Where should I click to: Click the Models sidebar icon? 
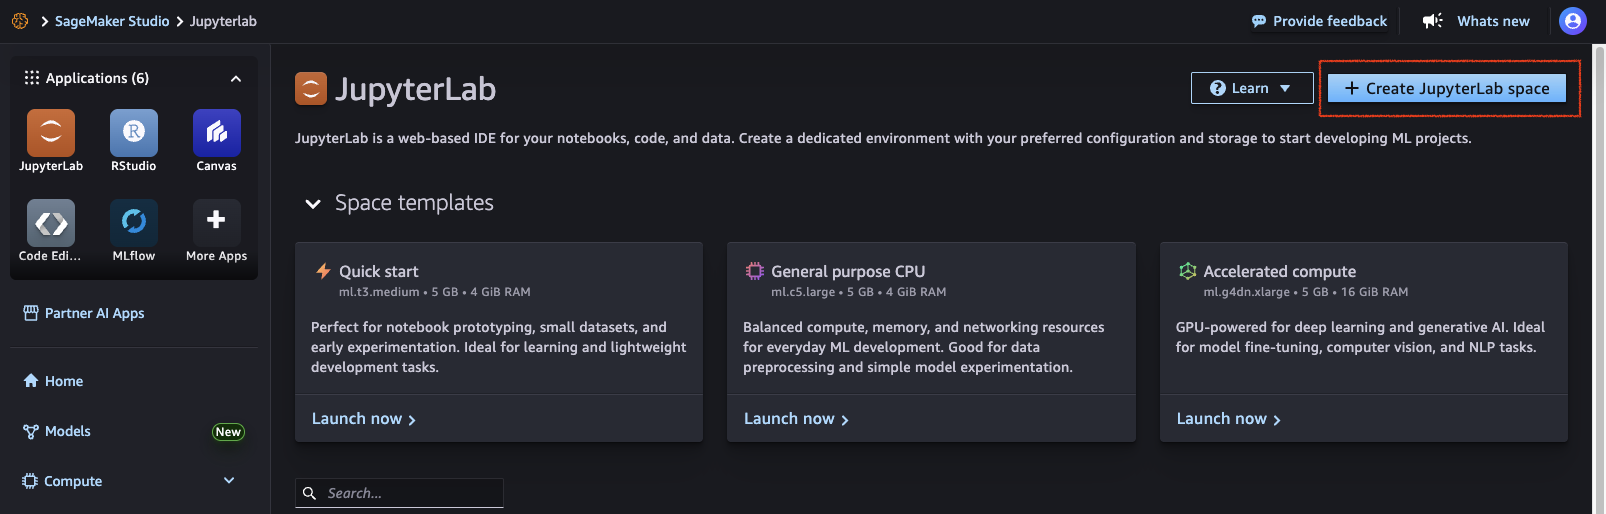pos(31,431)
